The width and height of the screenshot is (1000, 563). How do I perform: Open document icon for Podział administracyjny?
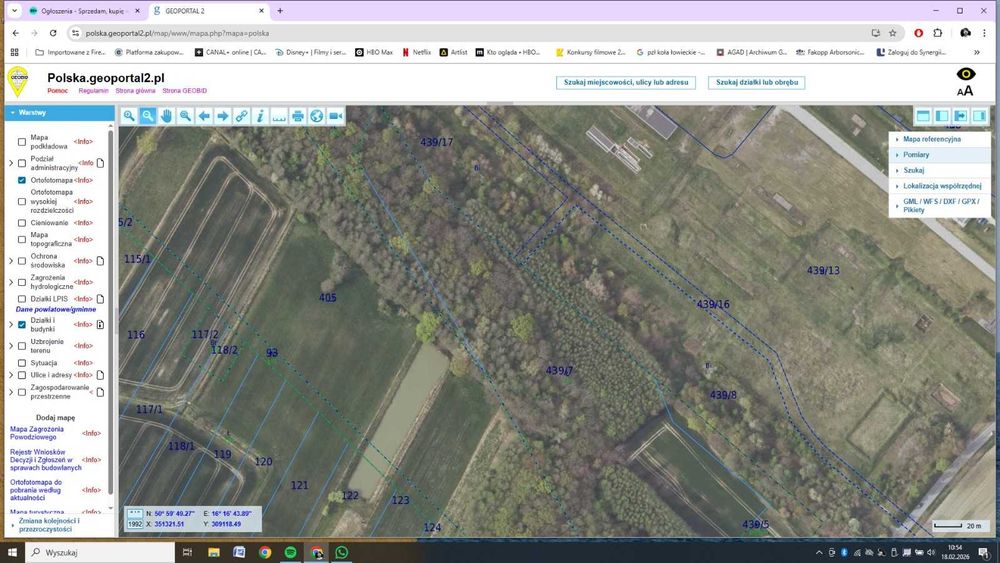tap(100, 163)
